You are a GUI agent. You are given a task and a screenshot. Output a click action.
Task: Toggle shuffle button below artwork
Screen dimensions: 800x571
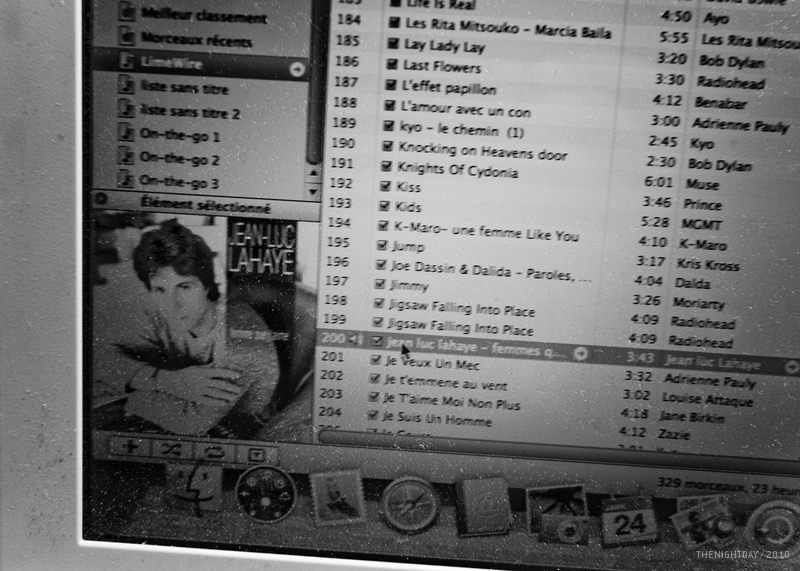pos(171,450)
